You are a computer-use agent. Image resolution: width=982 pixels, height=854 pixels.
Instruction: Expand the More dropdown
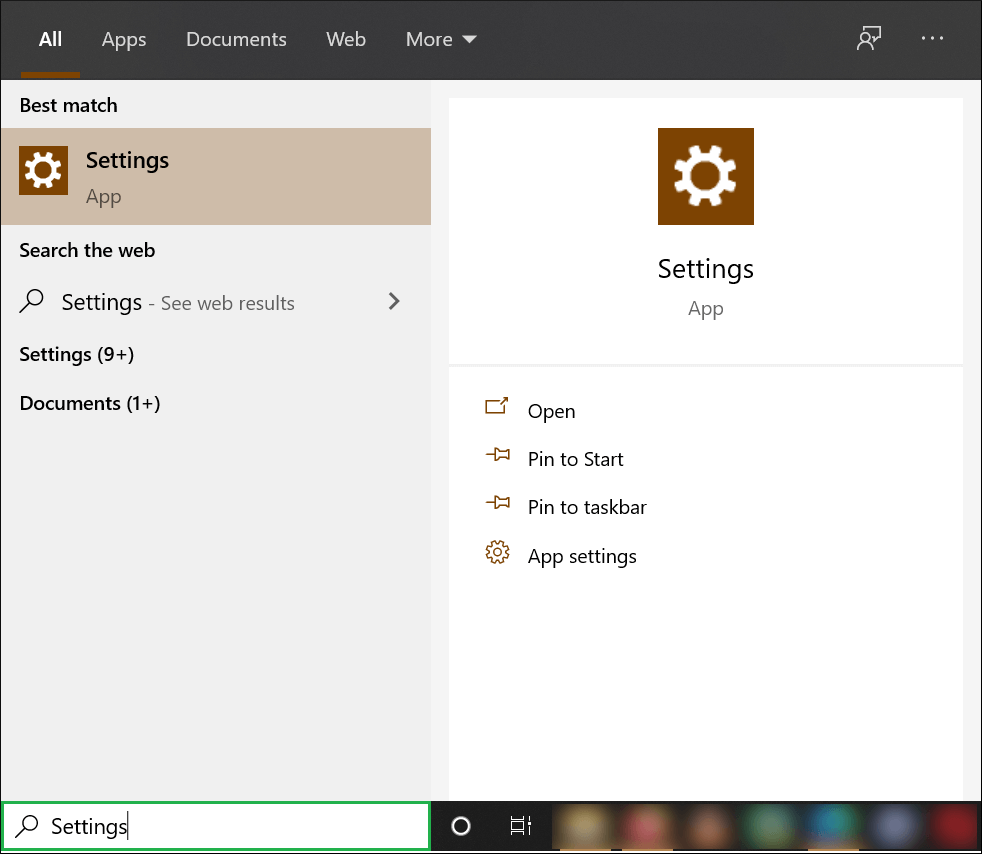click(x=441, y=39)
